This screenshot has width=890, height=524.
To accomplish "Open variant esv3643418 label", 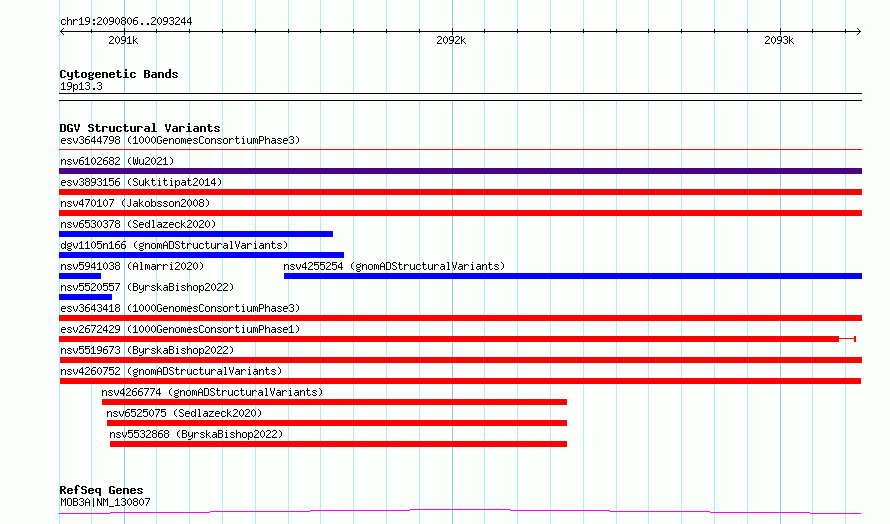I will click(180, 308).
